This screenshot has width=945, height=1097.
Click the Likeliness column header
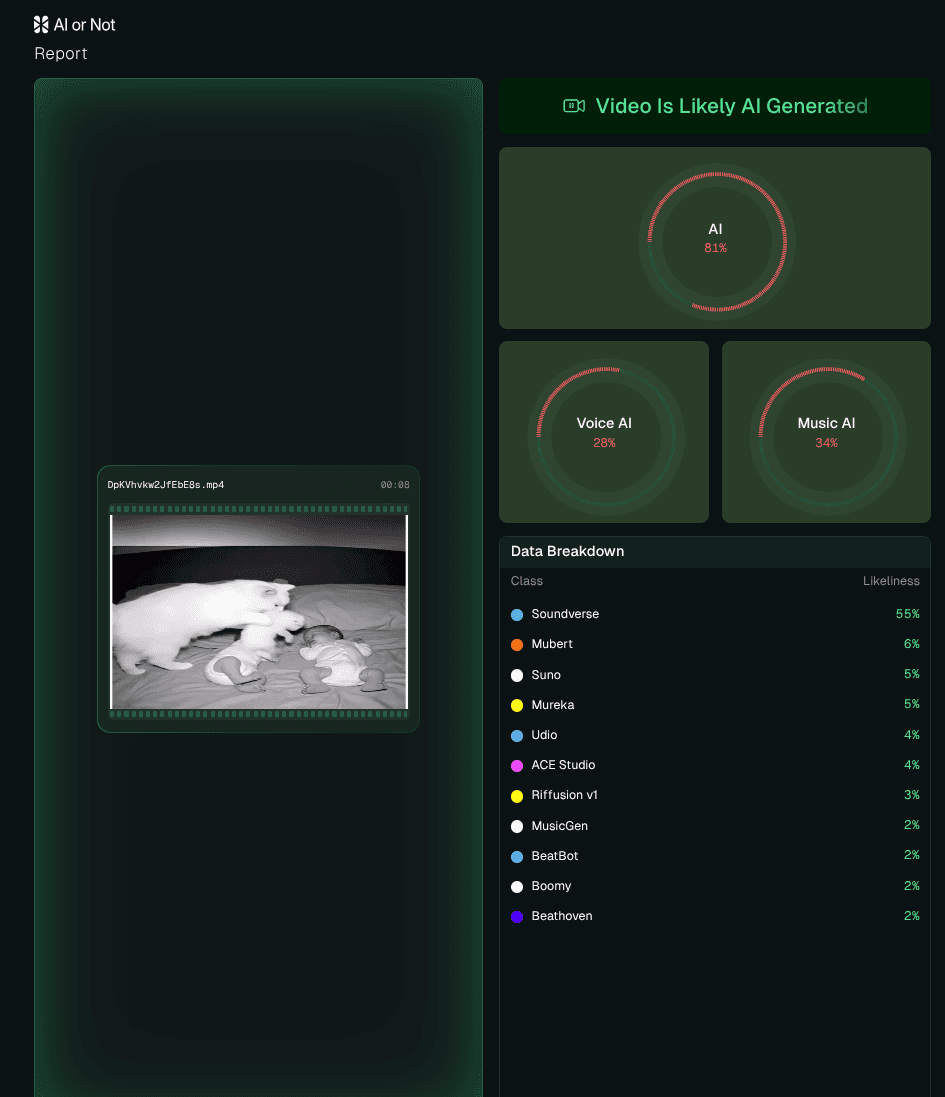click(891, 581)
